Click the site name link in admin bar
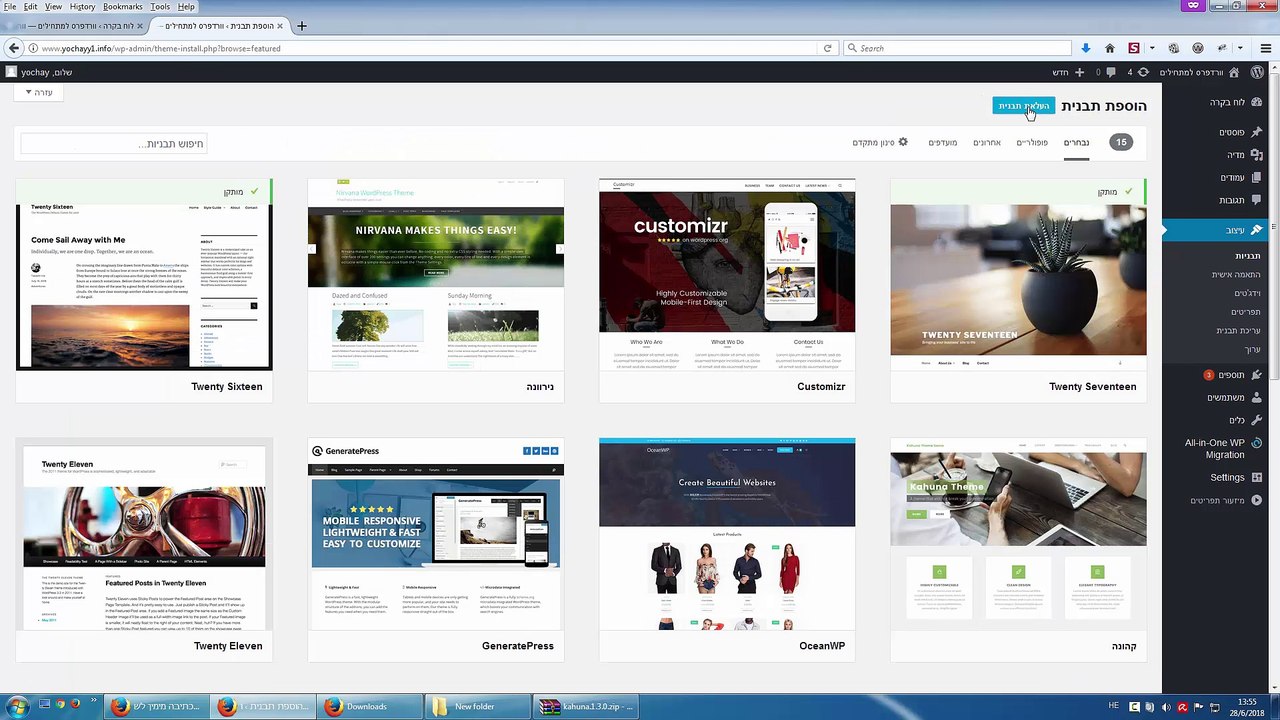The image size is (1280, 720). [x=1199, y=72]
